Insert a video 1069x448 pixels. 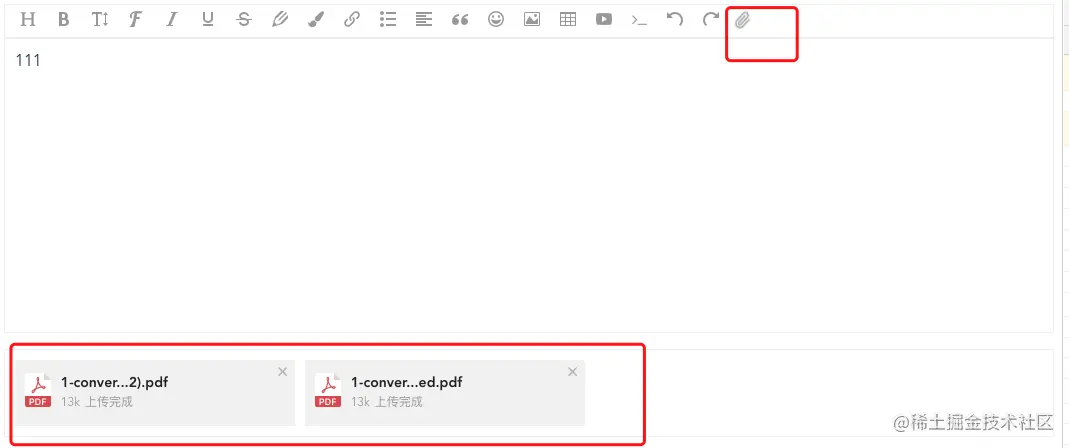(x=603, y=19)
